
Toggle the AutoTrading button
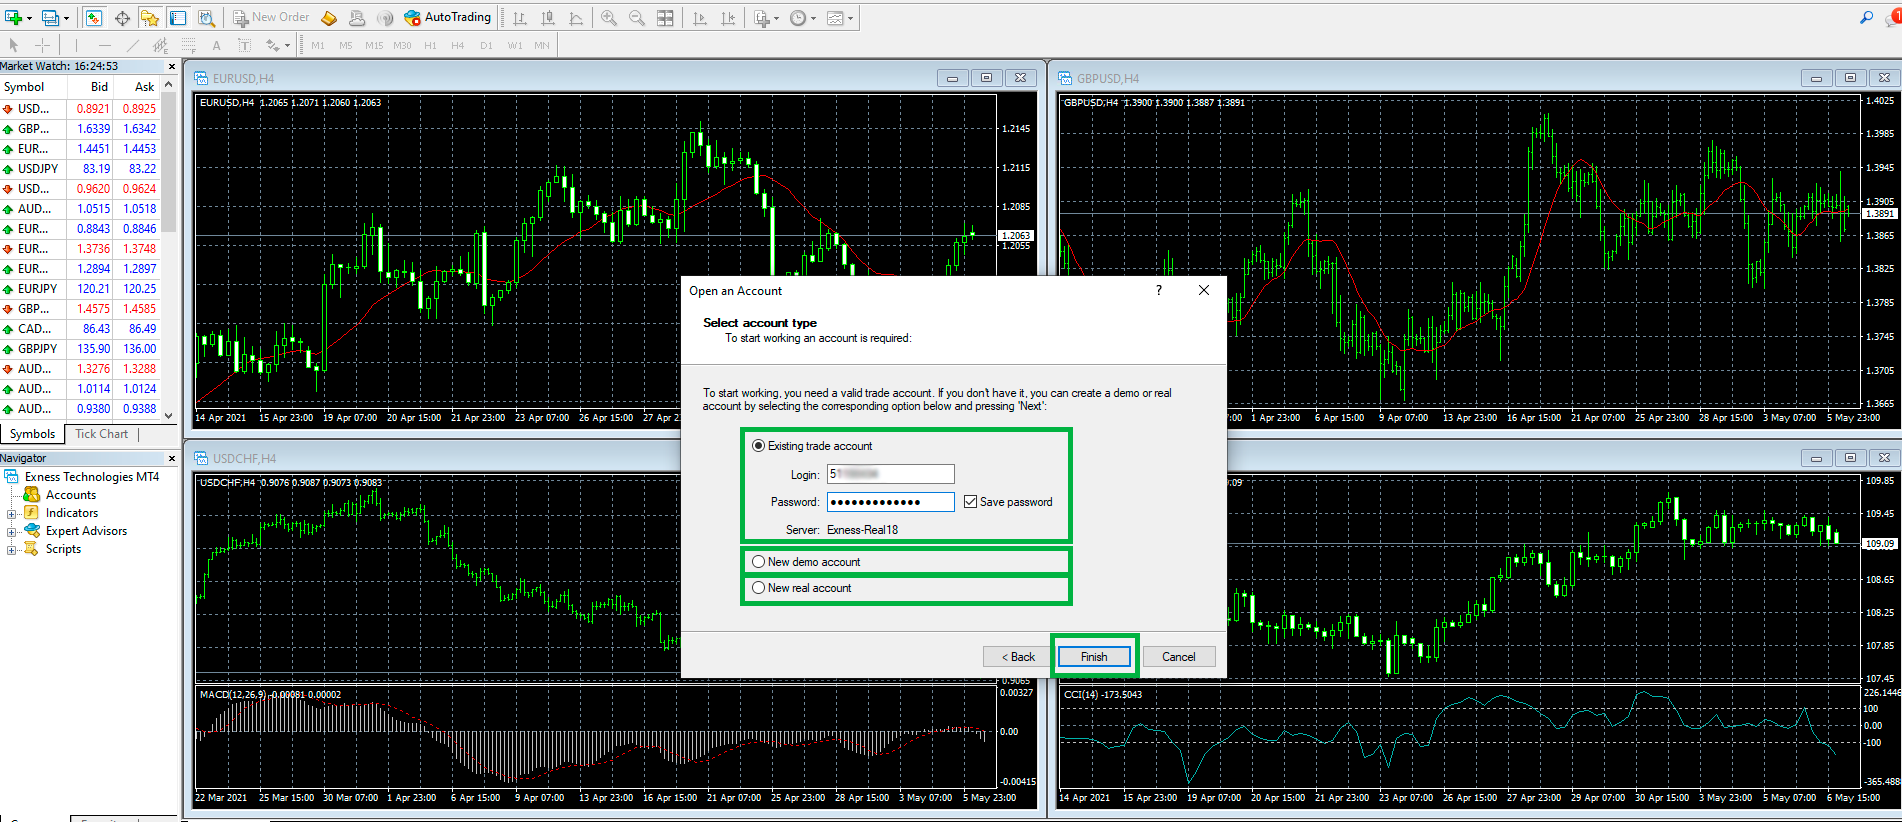[x=447, y=18]
